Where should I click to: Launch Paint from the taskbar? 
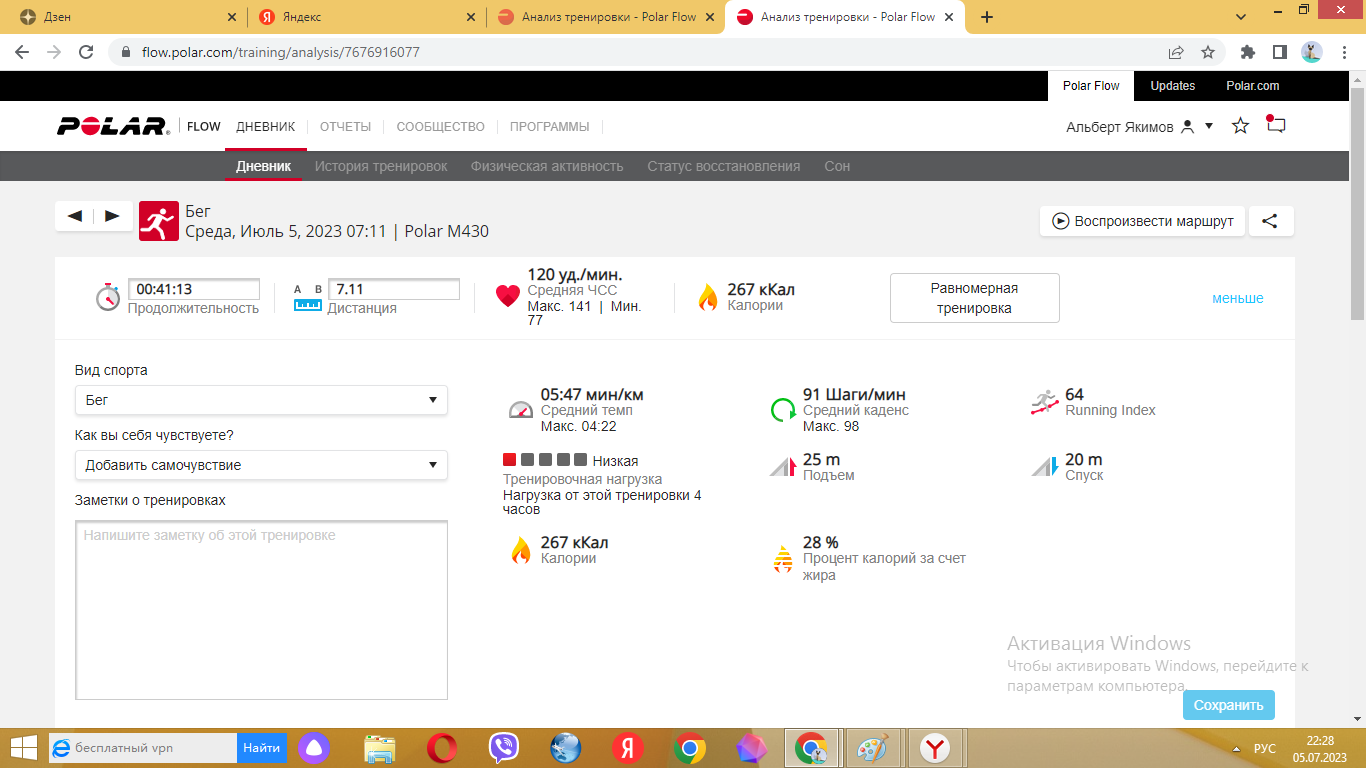click(x=873, y=748)
